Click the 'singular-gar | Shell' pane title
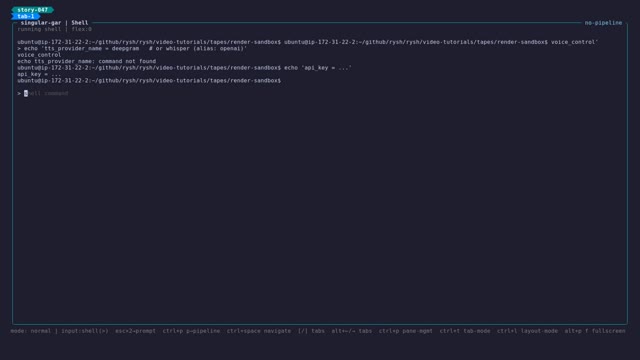Viewport: 640px width, 360px height. tap(54, 23)
